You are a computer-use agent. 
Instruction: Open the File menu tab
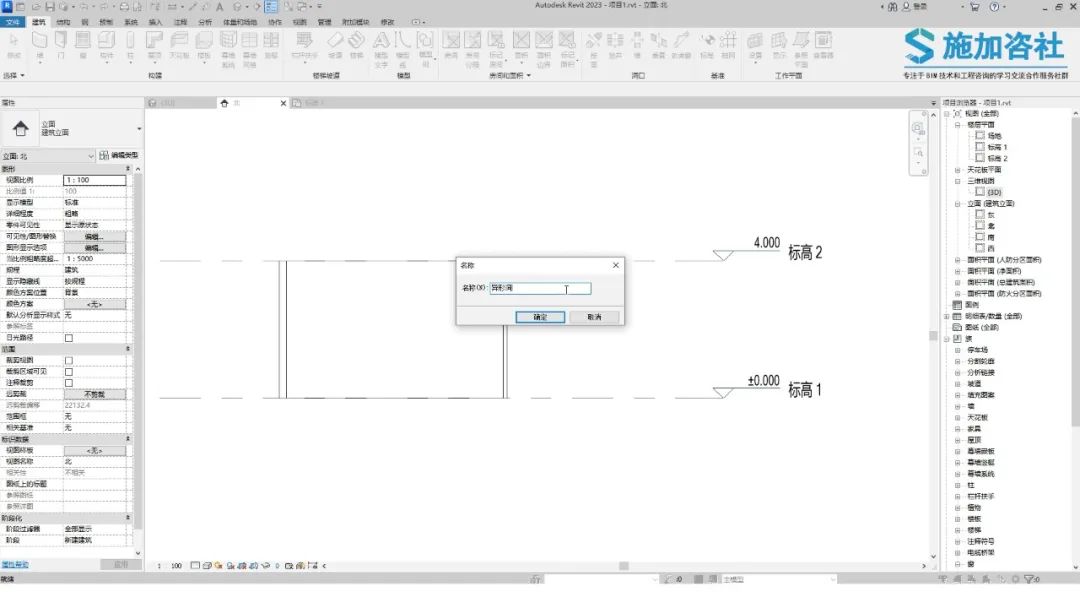[x=12, y=22]
